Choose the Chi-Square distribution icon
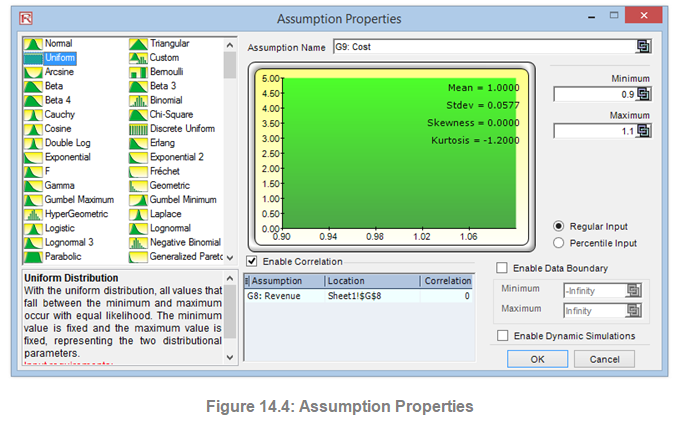The width and height of the screenshot is (689, 428). [138, 115]
